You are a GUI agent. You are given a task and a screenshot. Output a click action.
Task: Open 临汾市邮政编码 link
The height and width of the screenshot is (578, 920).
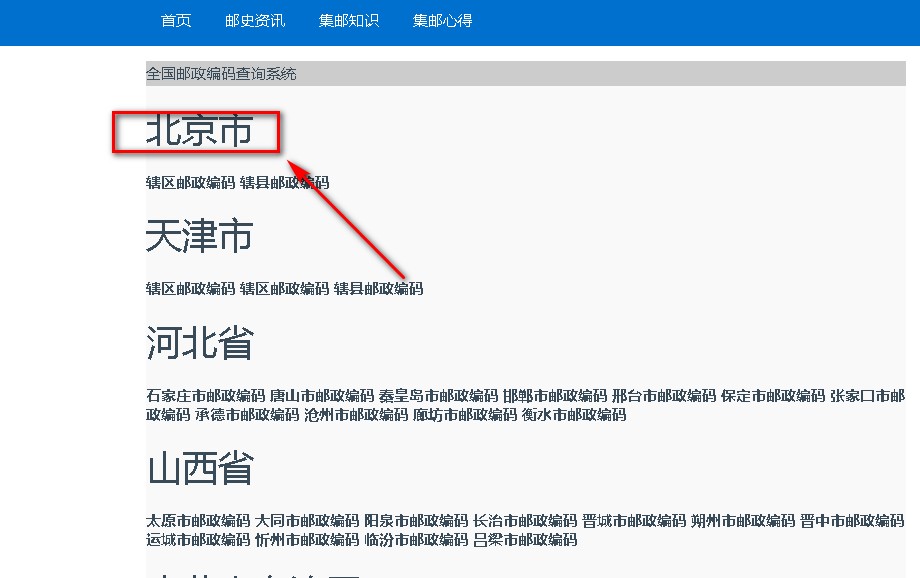tap(415, 541)
